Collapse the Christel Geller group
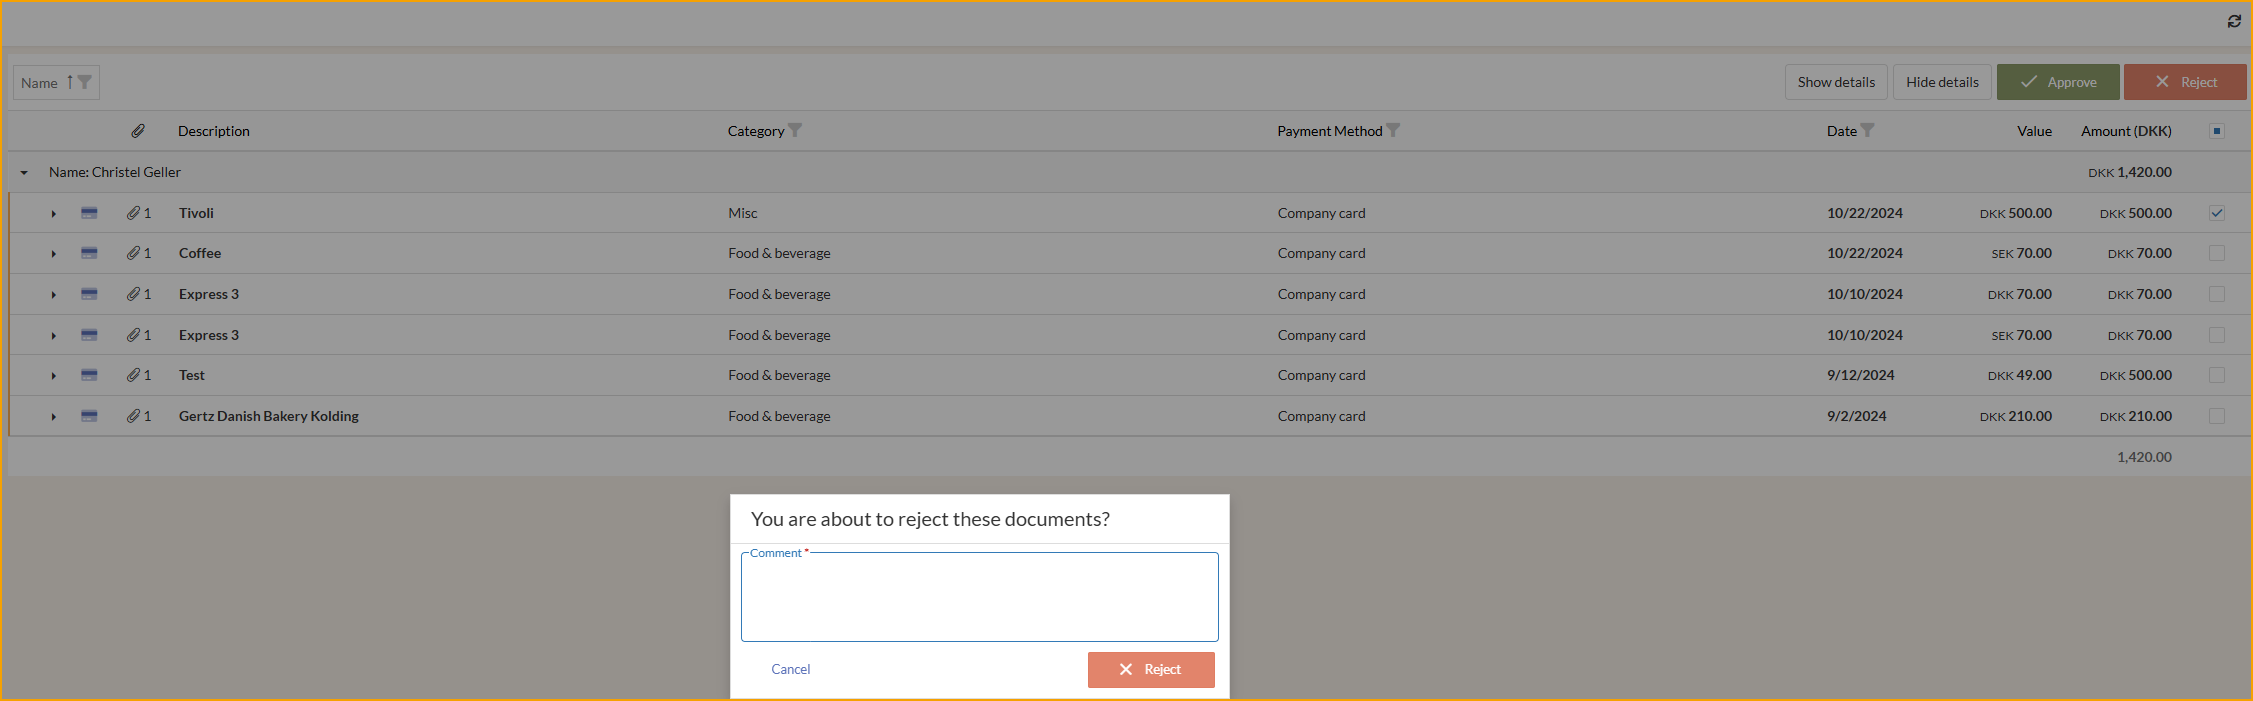Image resolution: width=2253 pixels, height=701 pixels. pos(24,173)
